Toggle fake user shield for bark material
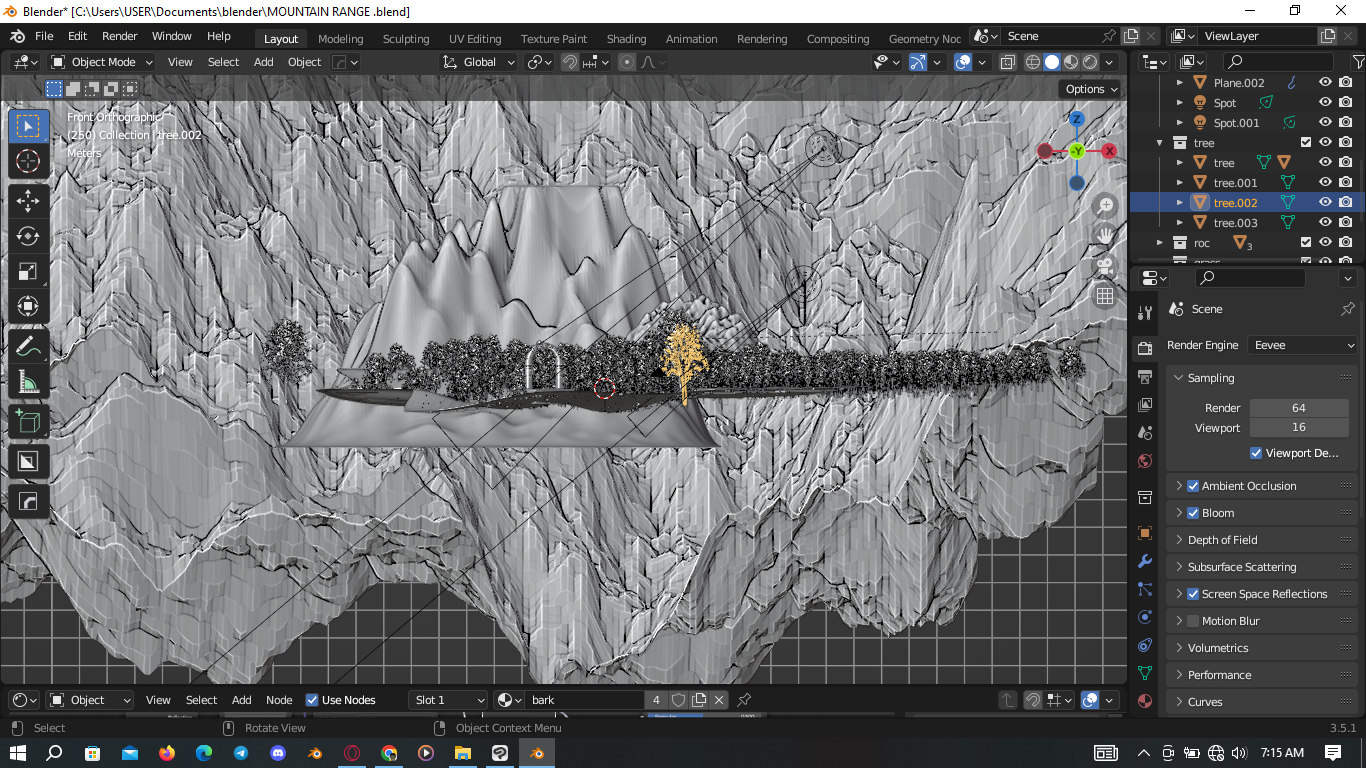1366x768 pixels. (x=678, y=700)
